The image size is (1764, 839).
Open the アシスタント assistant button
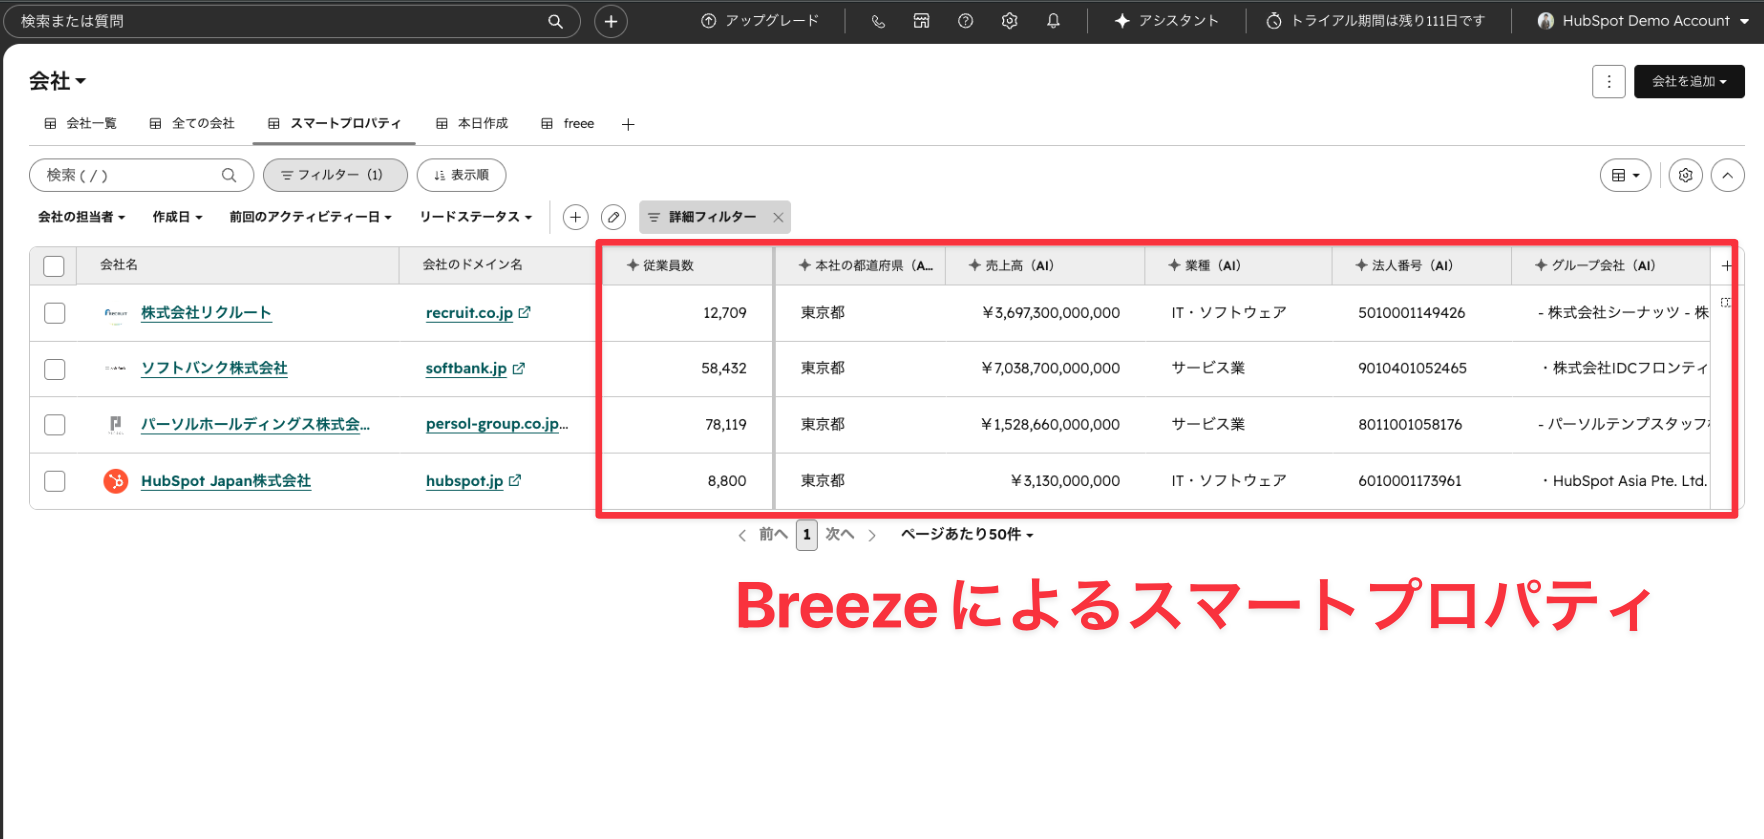1167,21
